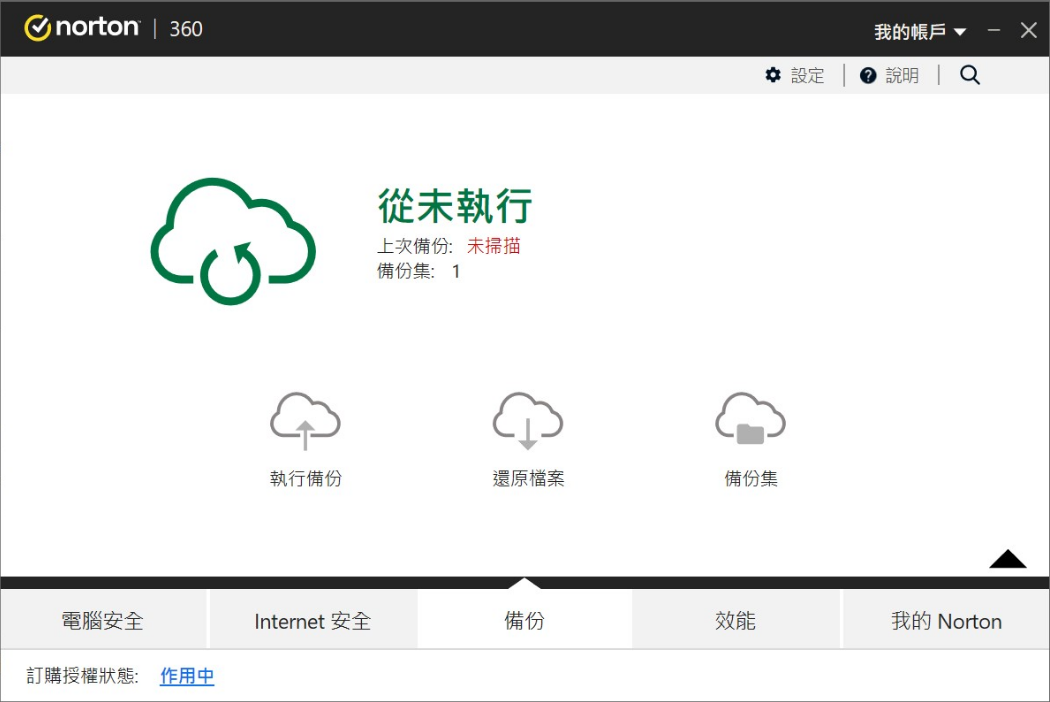
Task: Click the 還原檔案 cloud download icon
Action: pos(528,421)
